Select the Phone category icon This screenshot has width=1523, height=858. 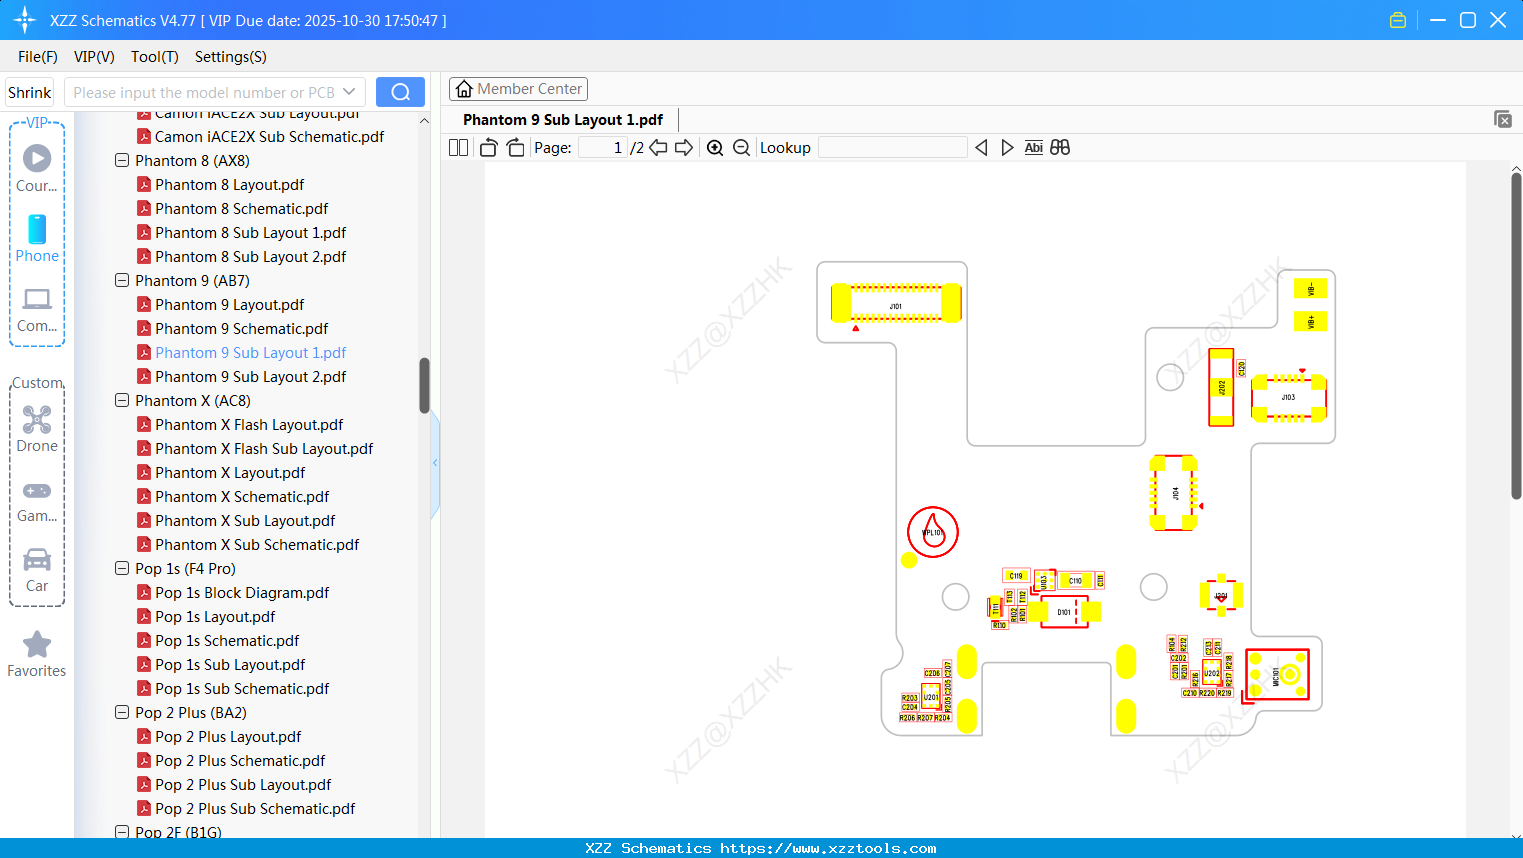coord(37,238)
